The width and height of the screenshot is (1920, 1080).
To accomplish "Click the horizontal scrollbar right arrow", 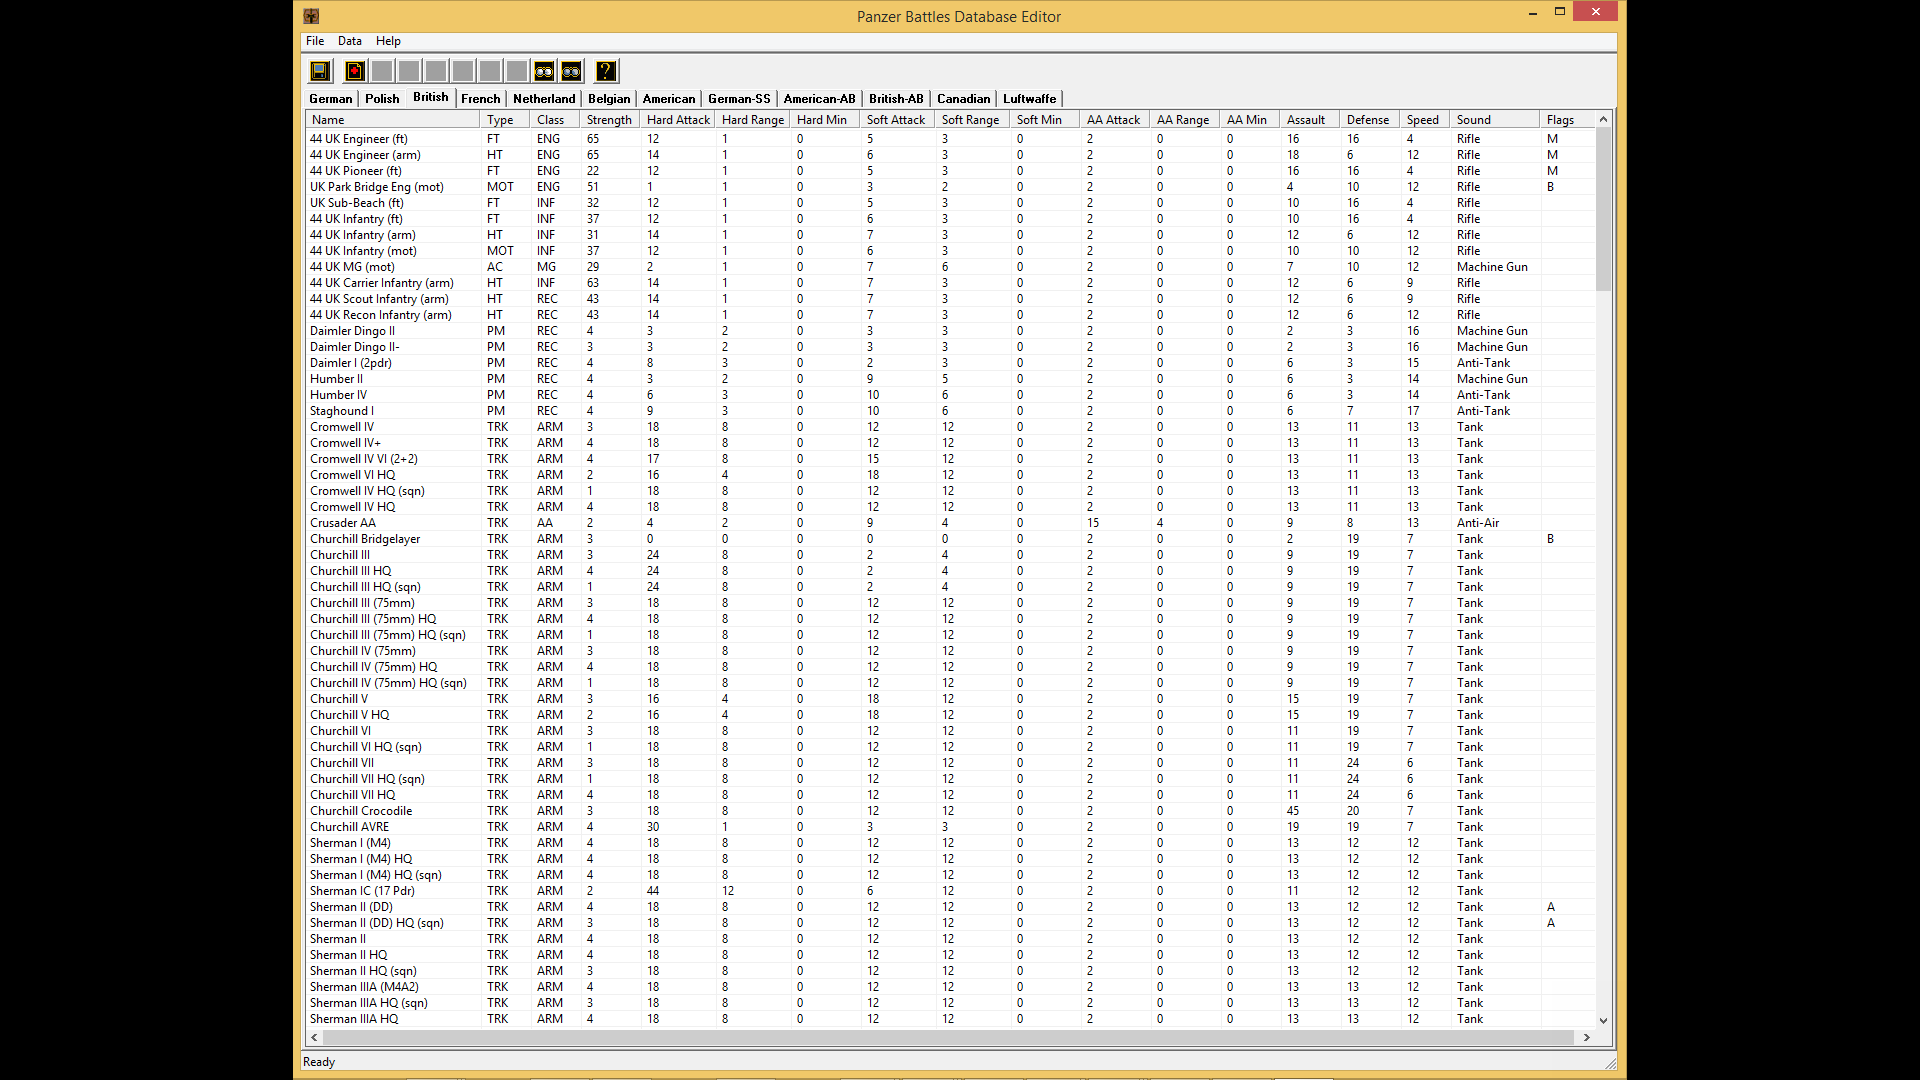I will (x=1587, y=1037).
